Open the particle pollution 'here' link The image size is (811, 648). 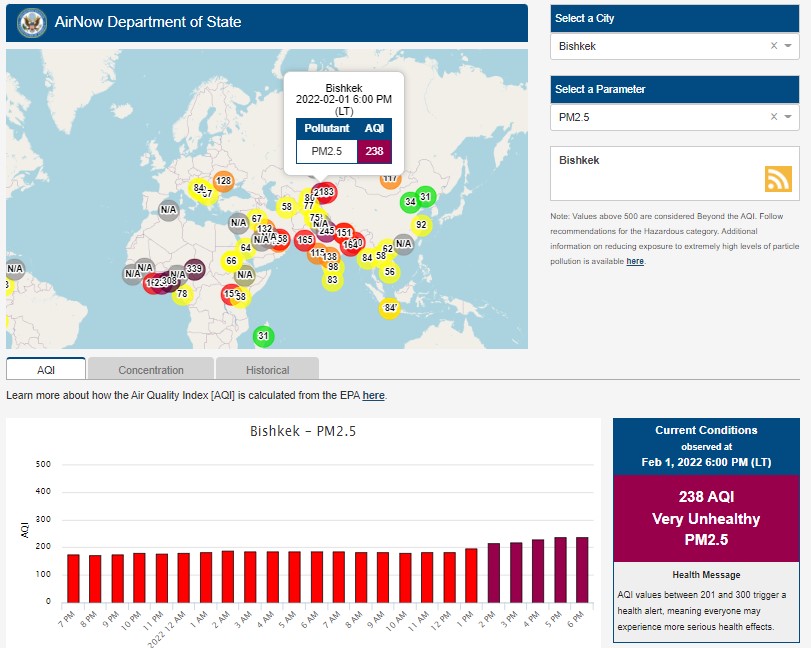pyautogui.click(x=635, y=261)
